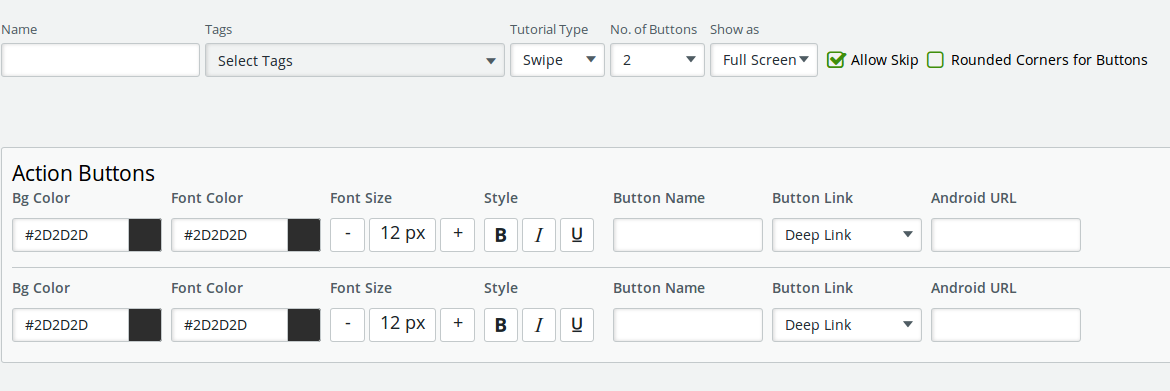Toggle Italic style in first button row
The height and width of the screenshot is (391, 1170).
click(x=539, y=235)
